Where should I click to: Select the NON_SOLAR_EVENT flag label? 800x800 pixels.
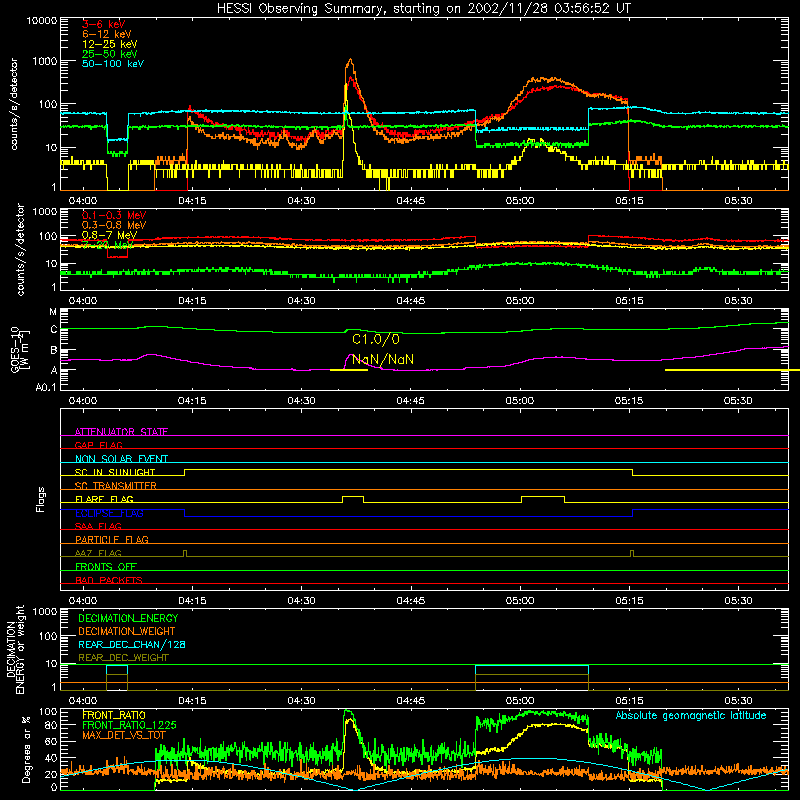(121, 459)
